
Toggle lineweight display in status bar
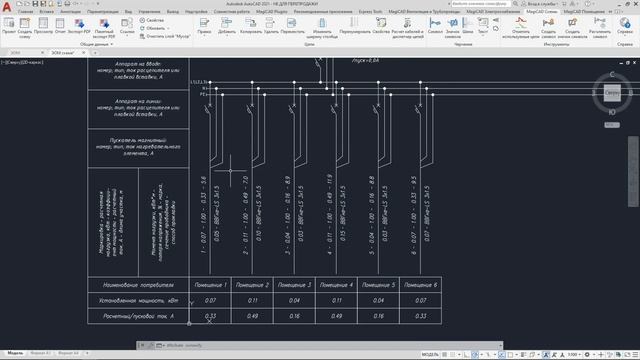[x=524, y=355]
